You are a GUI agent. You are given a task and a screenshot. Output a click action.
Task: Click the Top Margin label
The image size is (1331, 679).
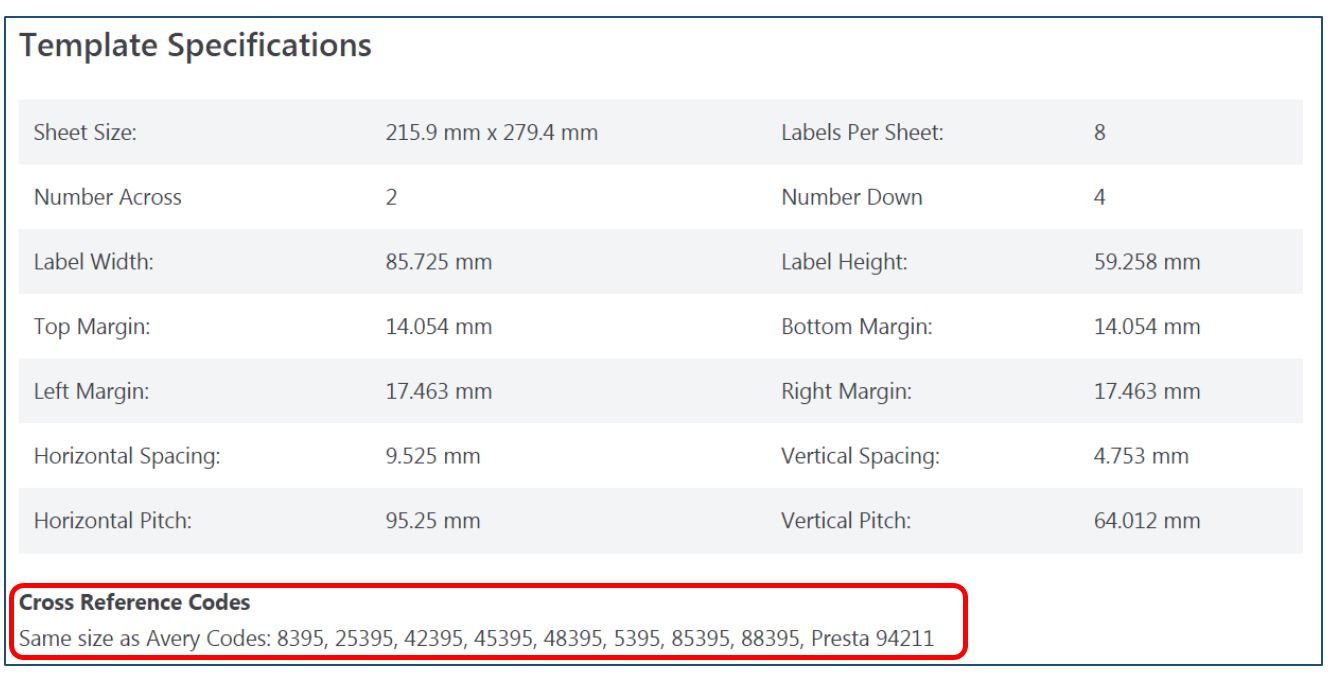click(x=92, y=328)
